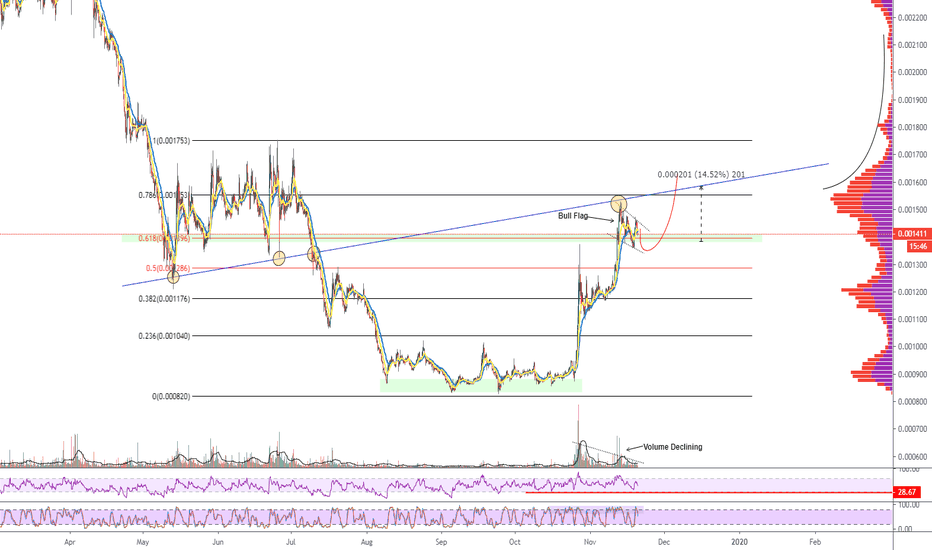Select the 0.618 Fibonacci level label
The width and height of the screenshot is (932, 550).
point(164,238)
